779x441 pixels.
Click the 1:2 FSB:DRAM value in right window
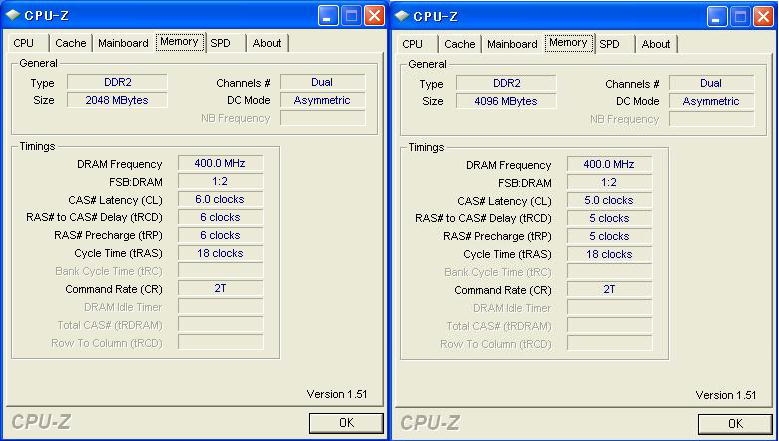(610, 182)
